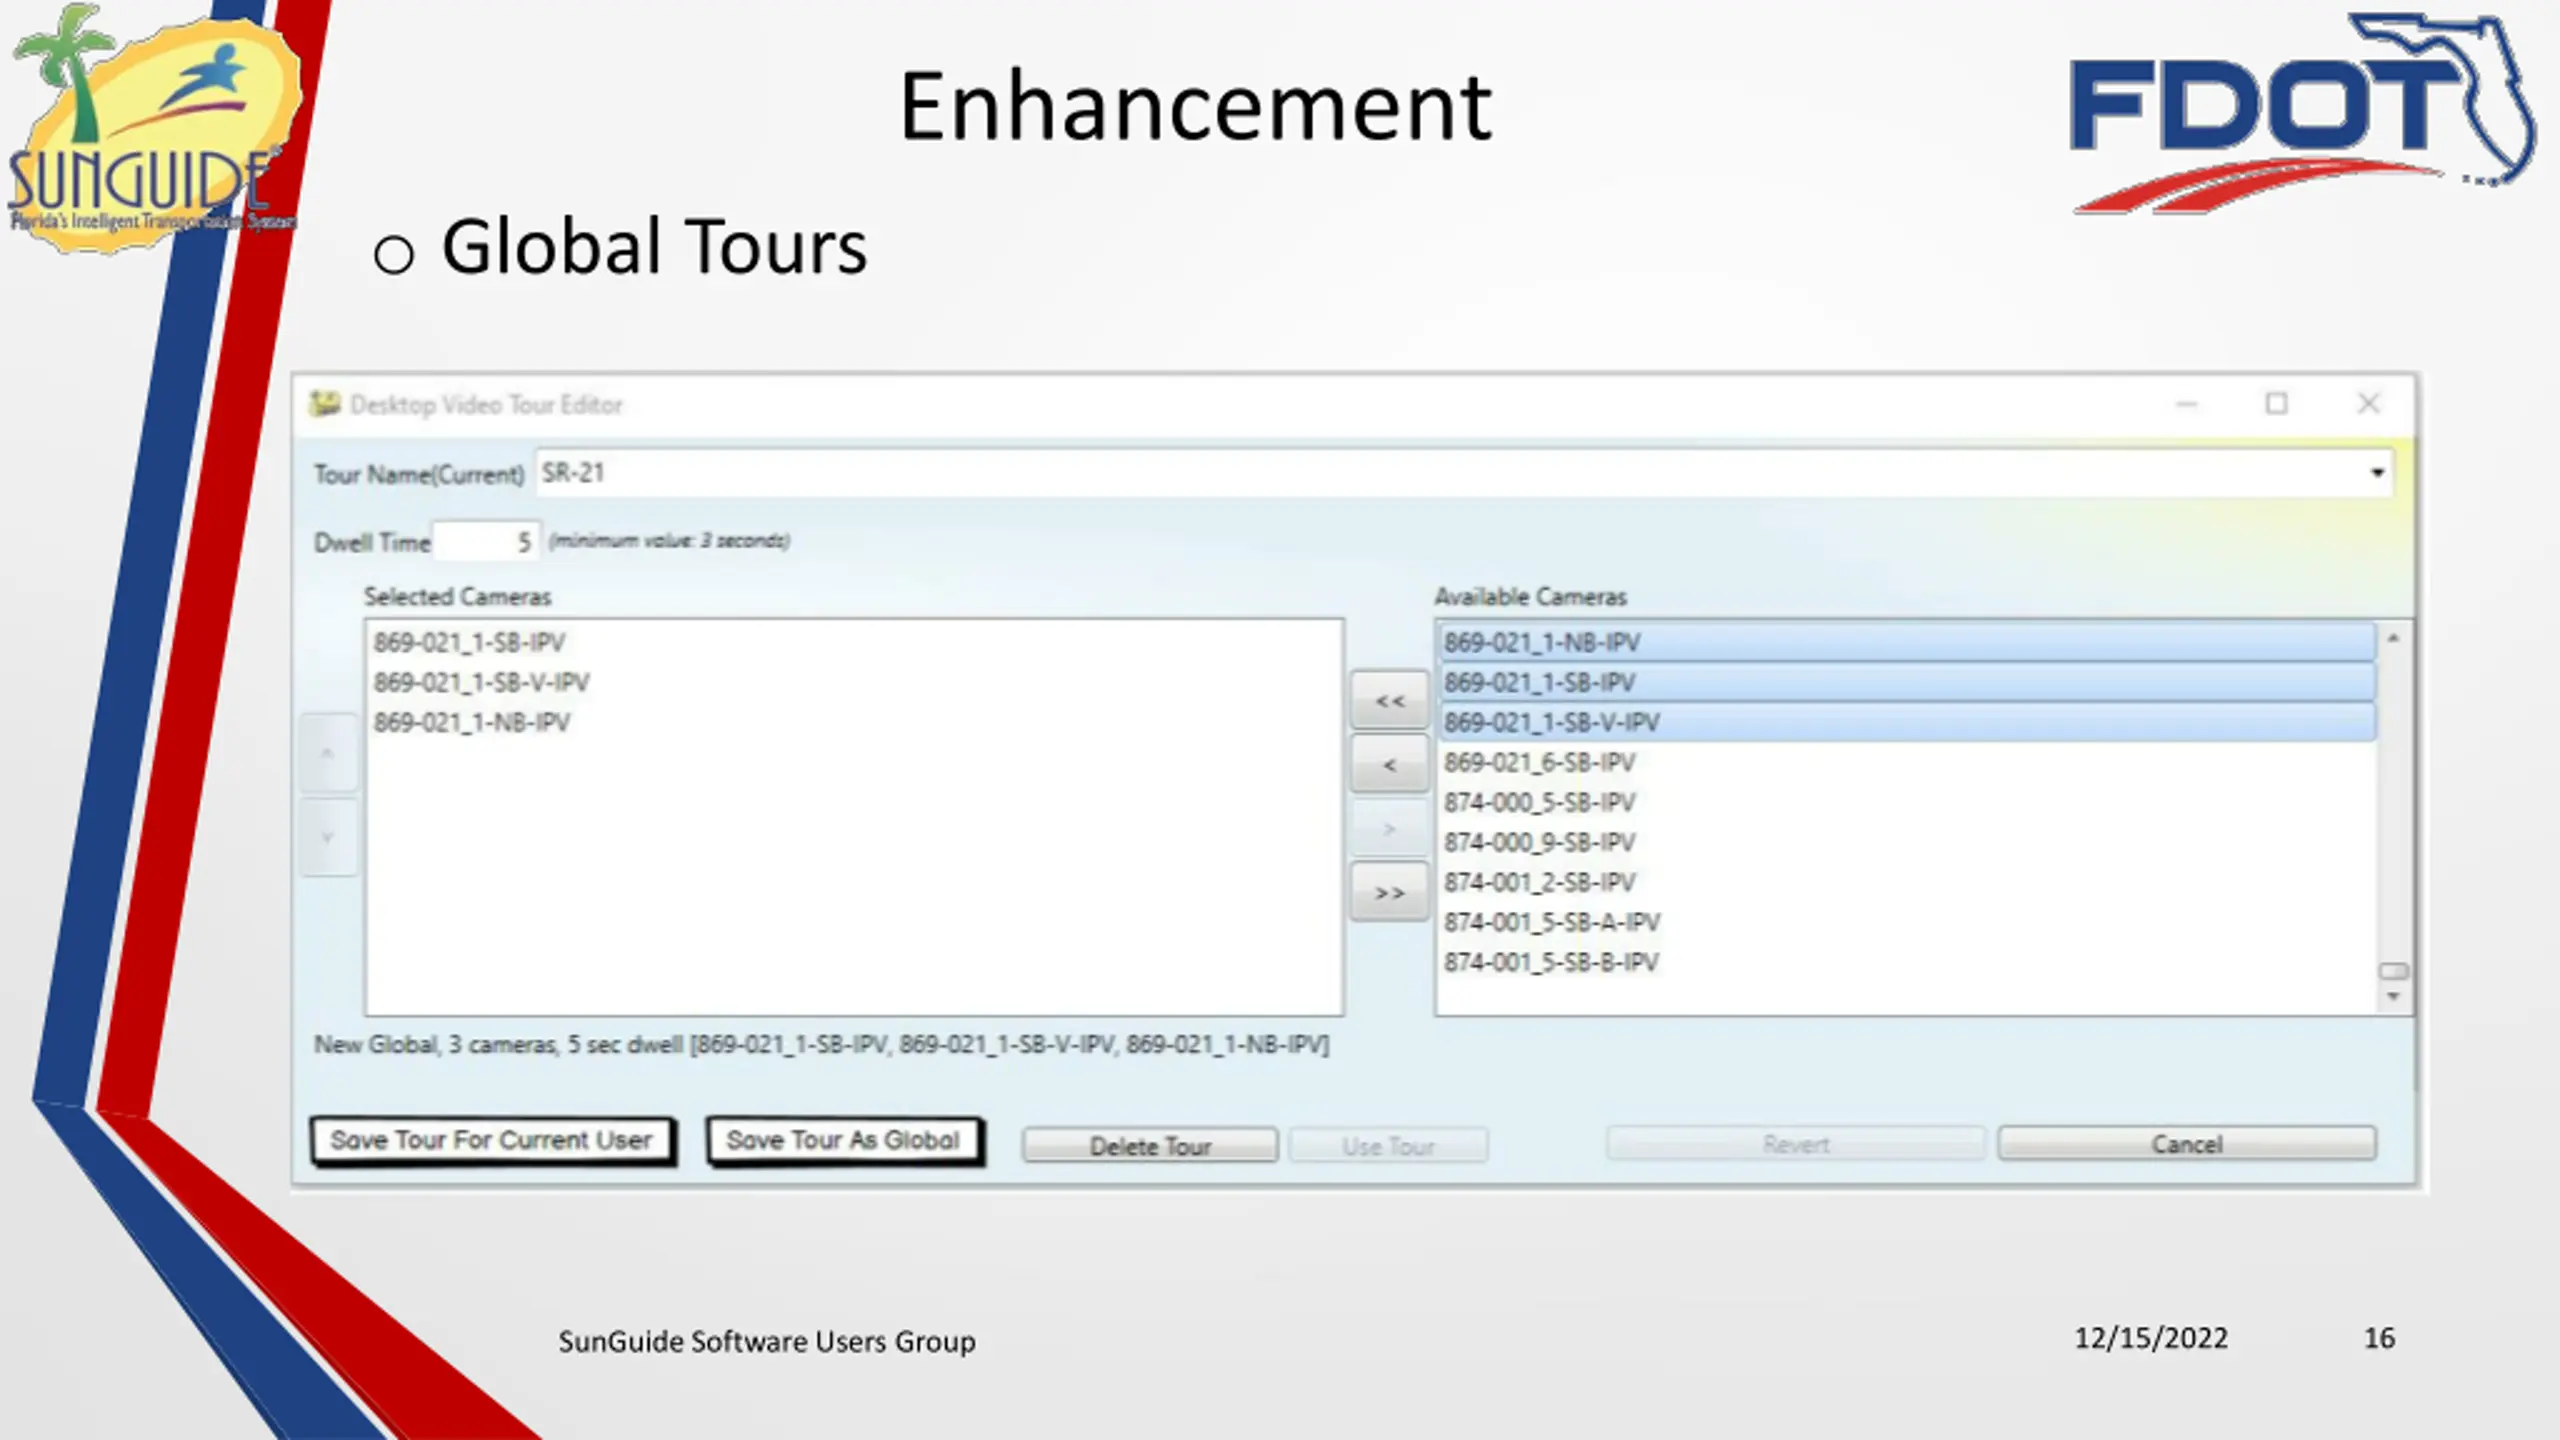Click the Available Cameras scrollbar thumb
Viewport: 2560px width, 1440px height.
2393,971
